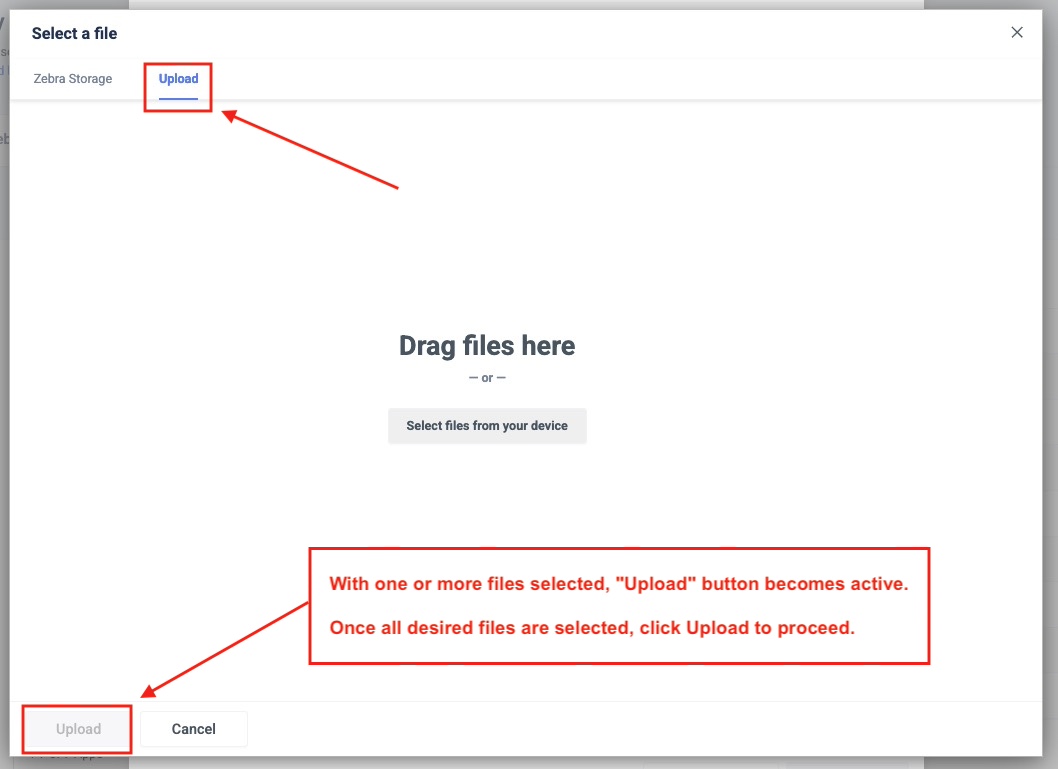Click the Drag files here heading

[x=487, y=346]
